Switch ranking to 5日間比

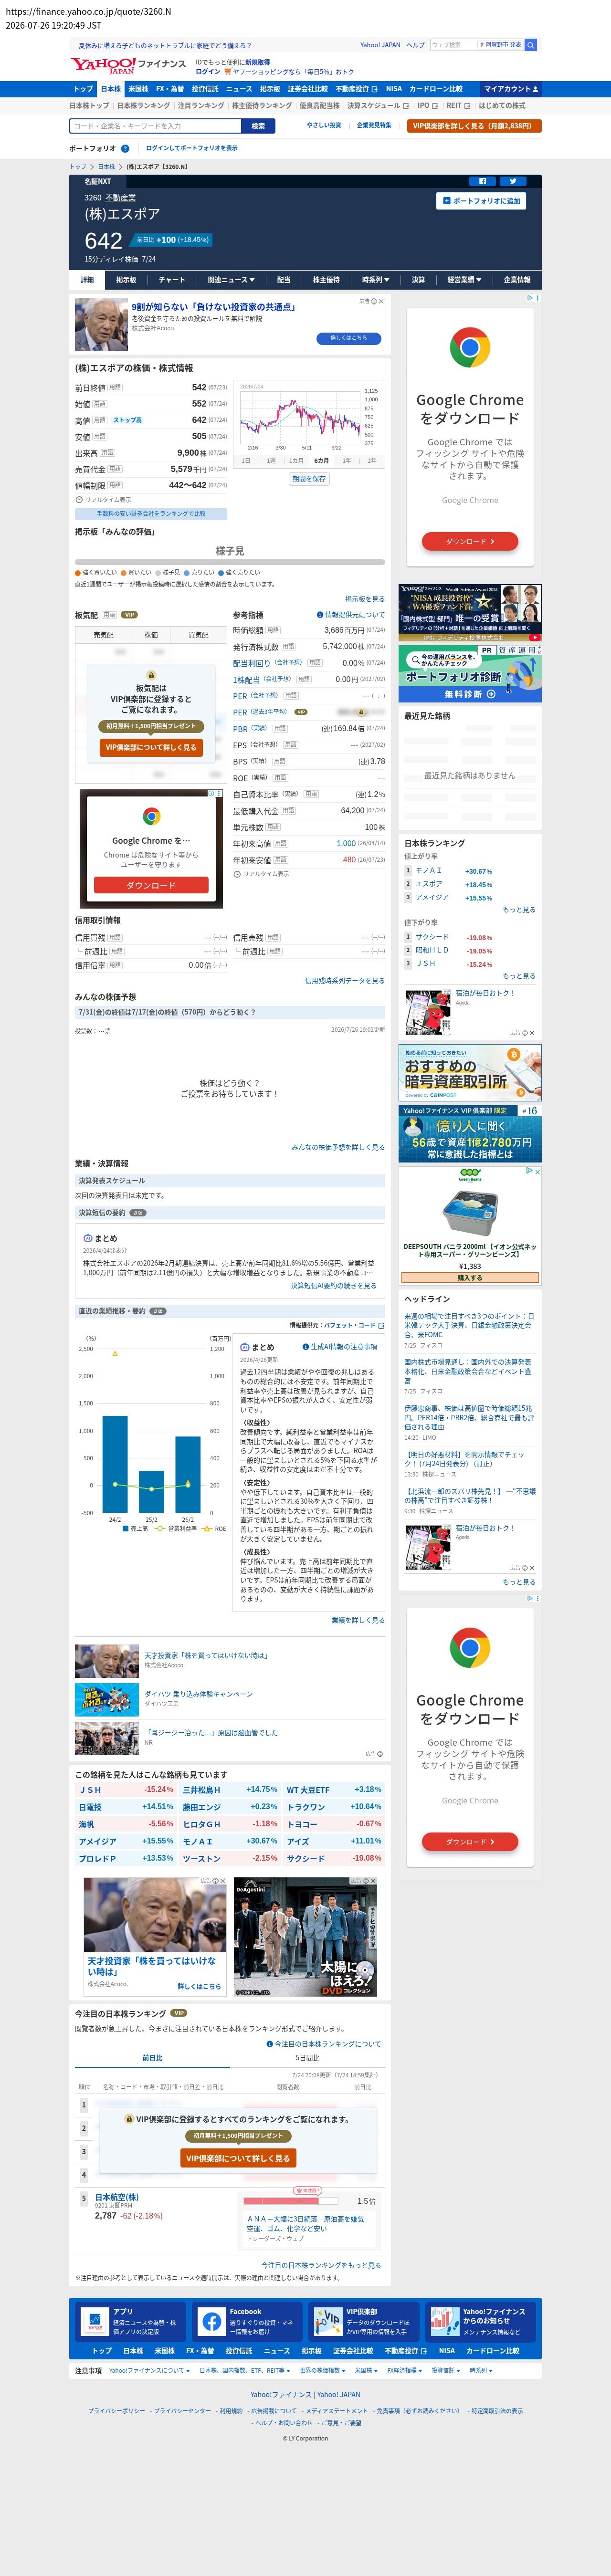click(x=307, y=2058)
